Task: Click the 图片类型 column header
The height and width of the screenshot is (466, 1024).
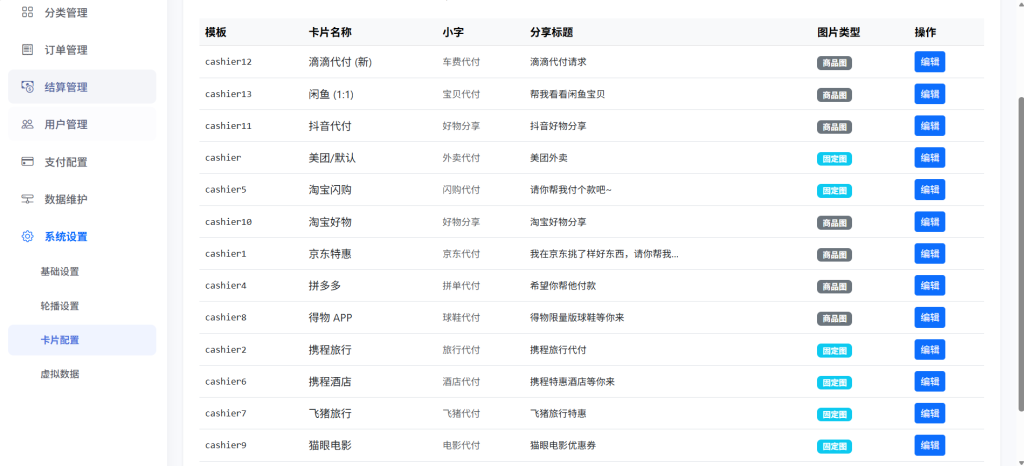Action: 839,32
